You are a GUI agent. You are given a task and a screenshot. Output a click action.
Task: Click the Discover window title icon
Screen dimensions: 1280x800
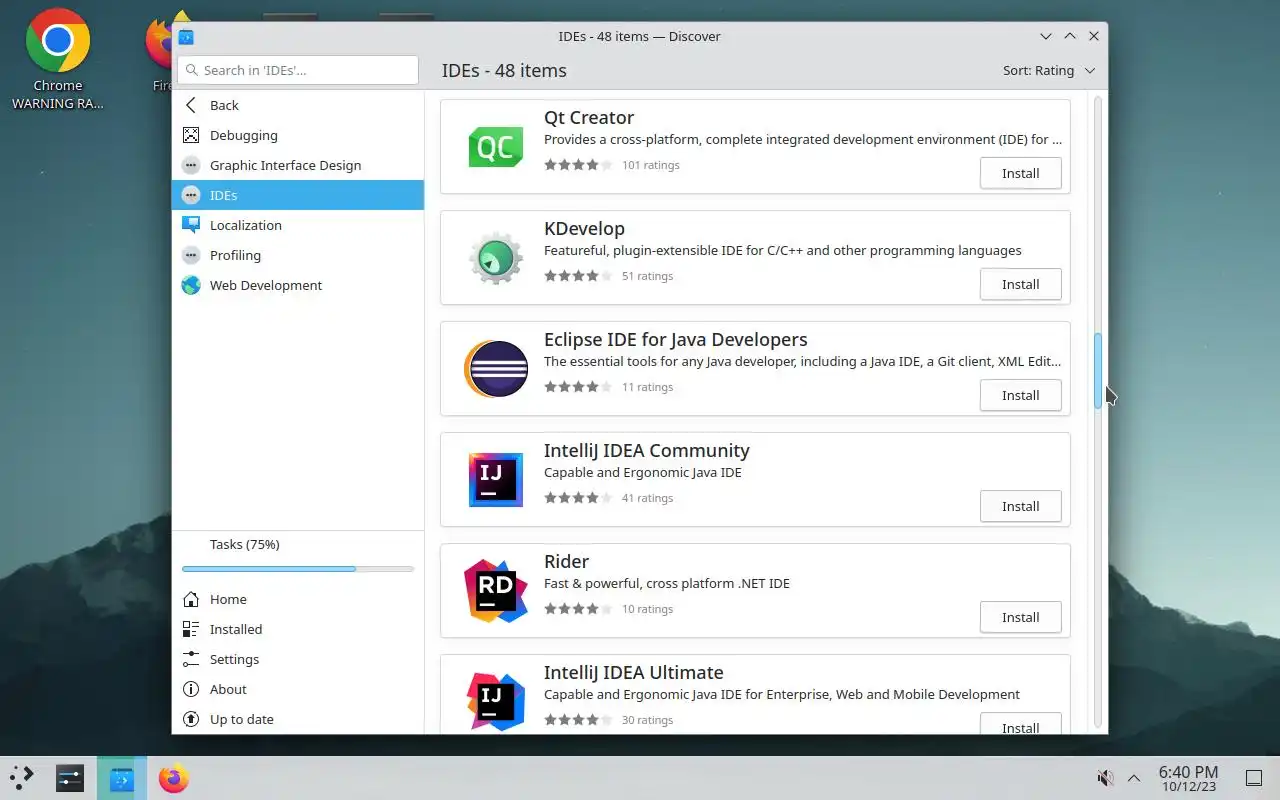186,36
